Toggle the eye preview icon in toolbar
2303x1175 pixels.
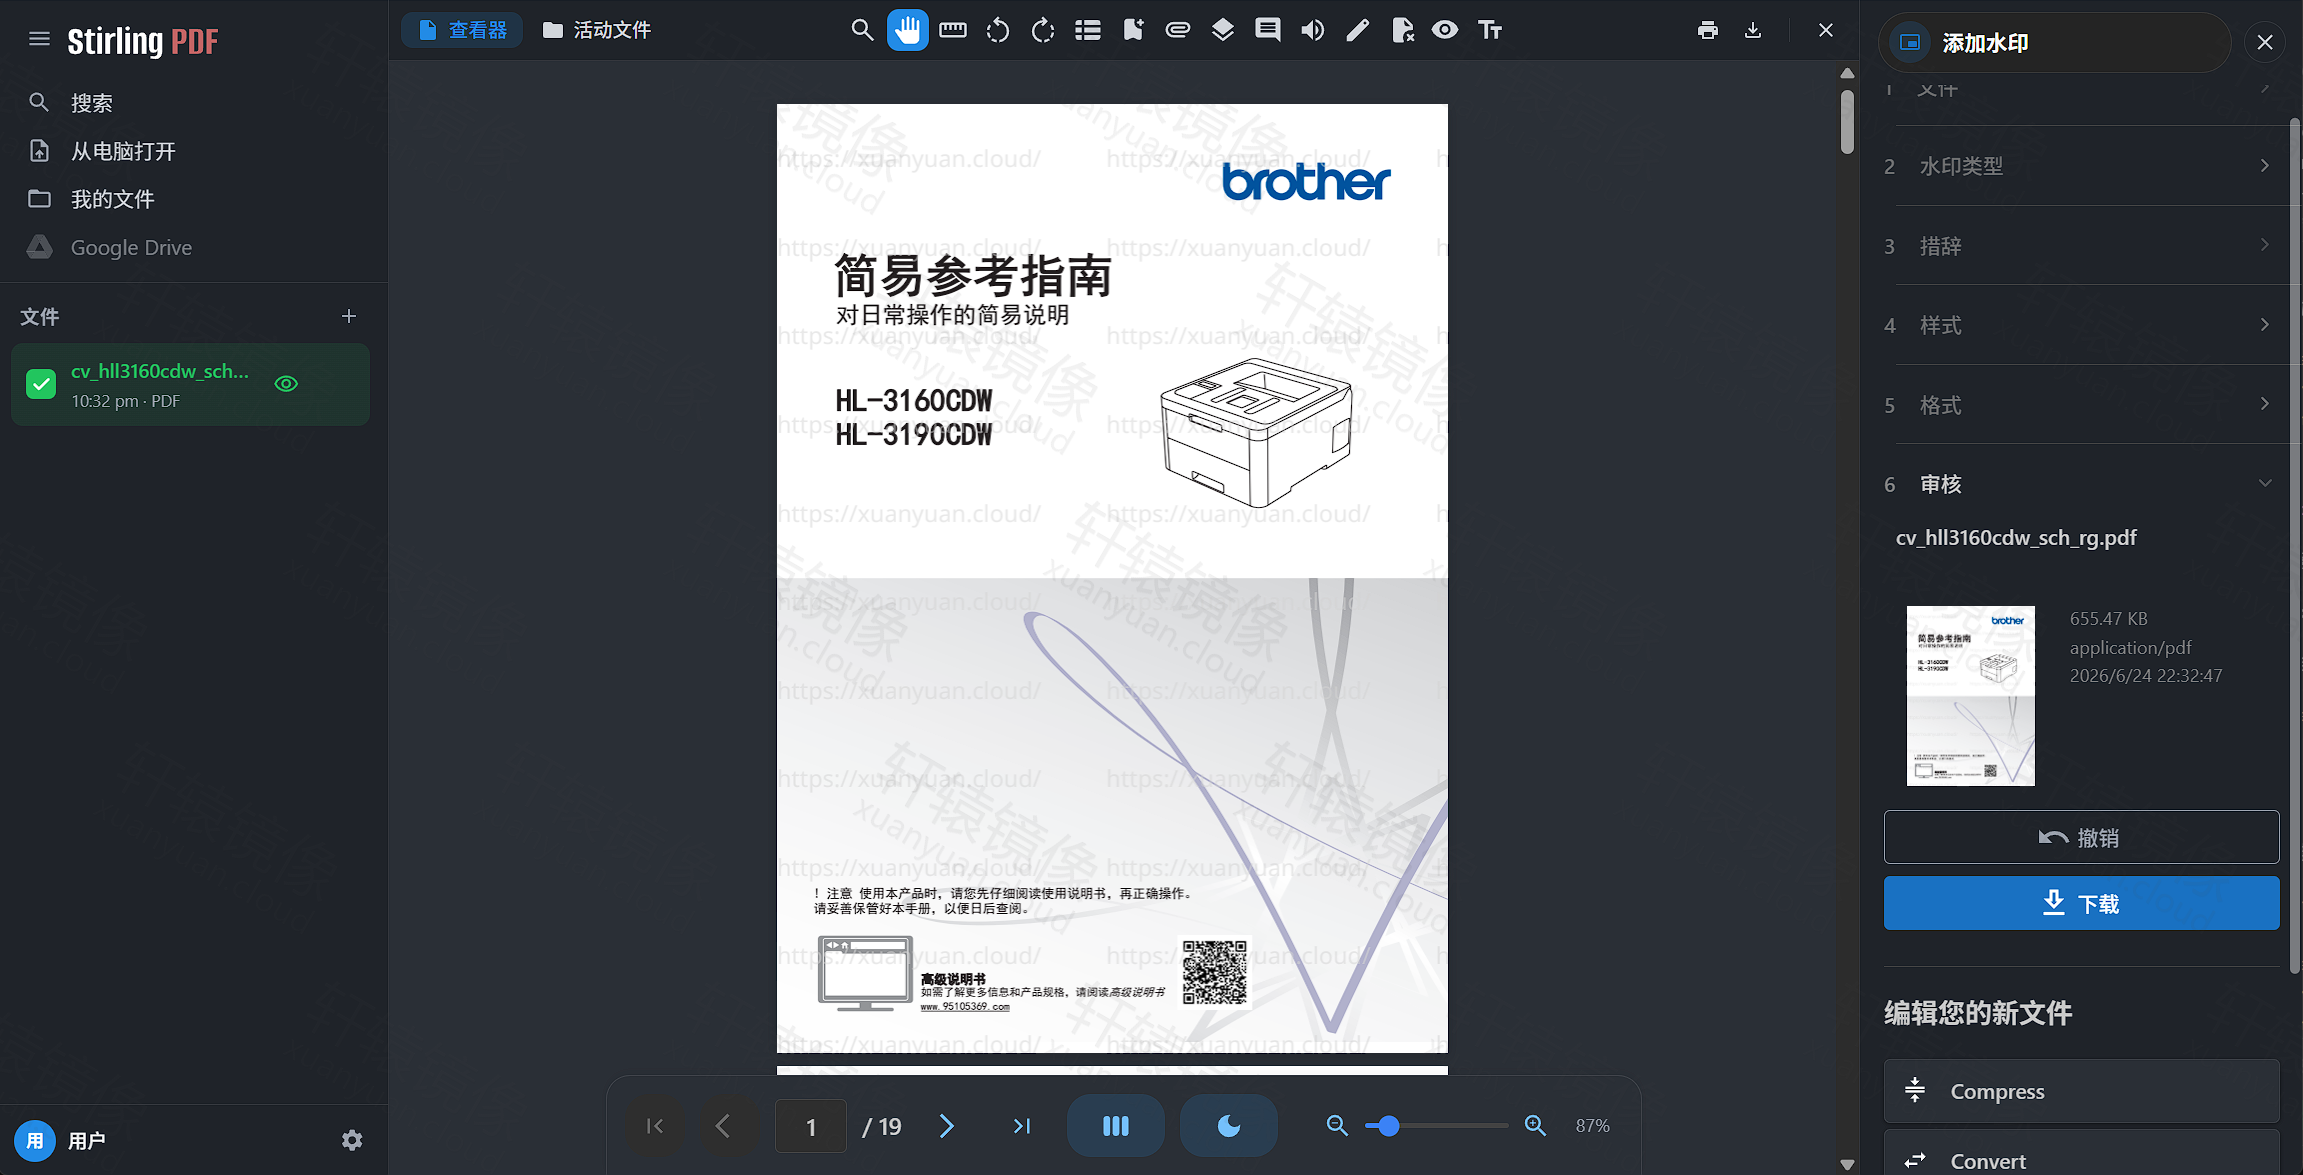(x=1445, y=30)
